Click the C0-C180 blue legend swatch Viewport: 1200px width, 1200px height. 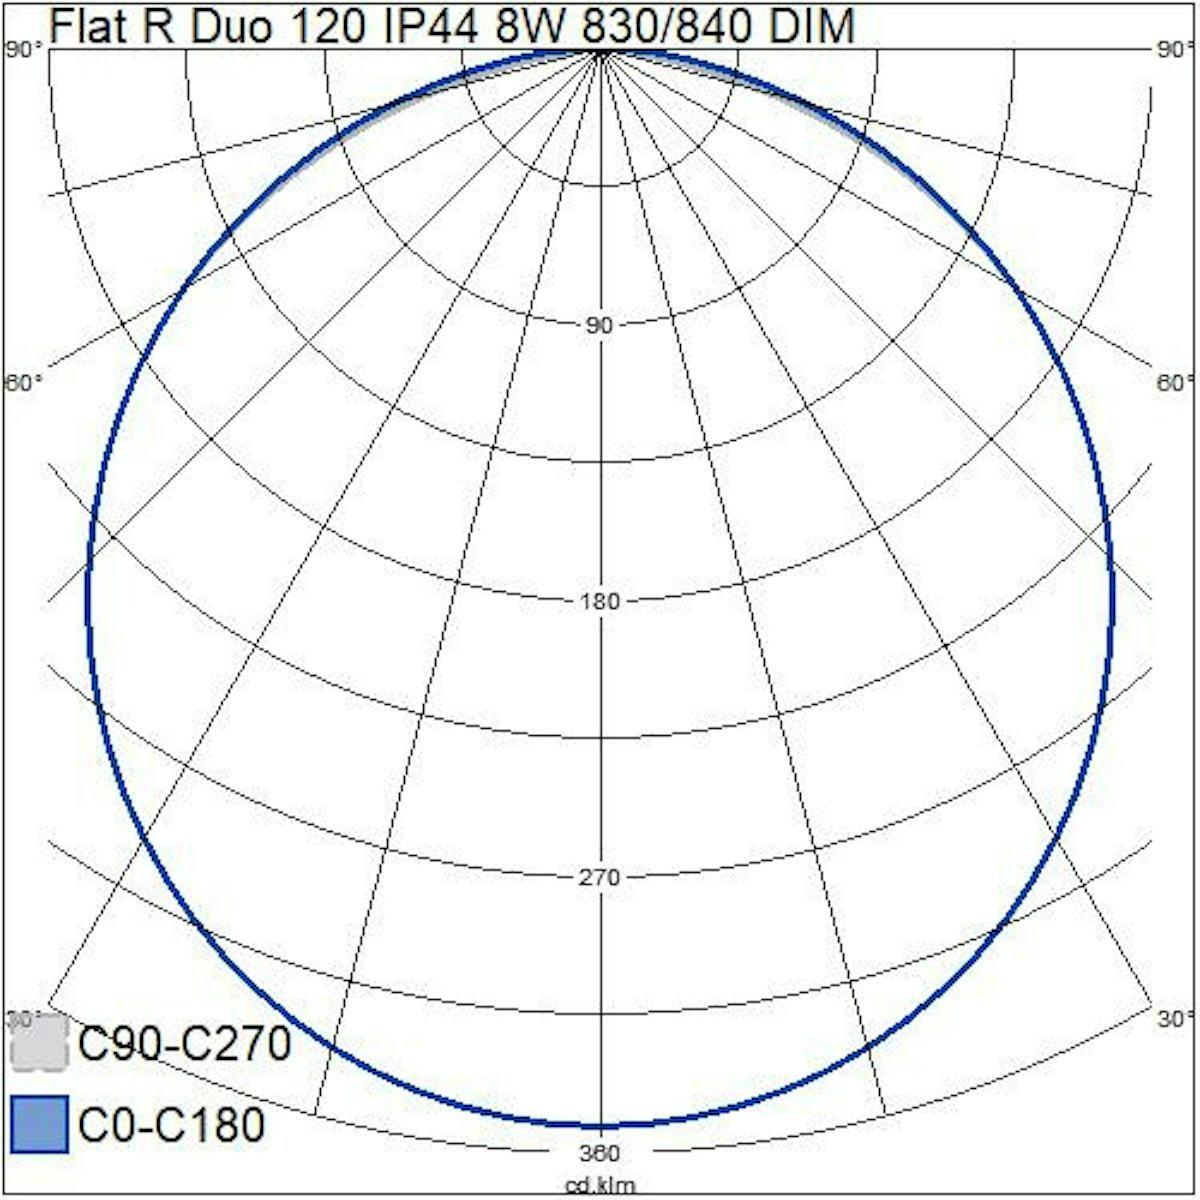click(x=39, y=1124)
